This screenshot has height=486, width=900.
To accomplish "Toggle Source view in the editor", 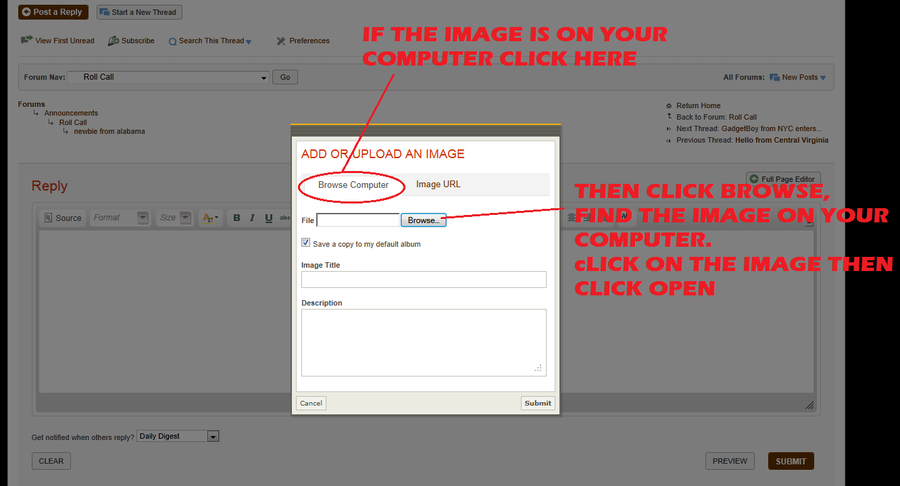I will click(x=62, y=218).
